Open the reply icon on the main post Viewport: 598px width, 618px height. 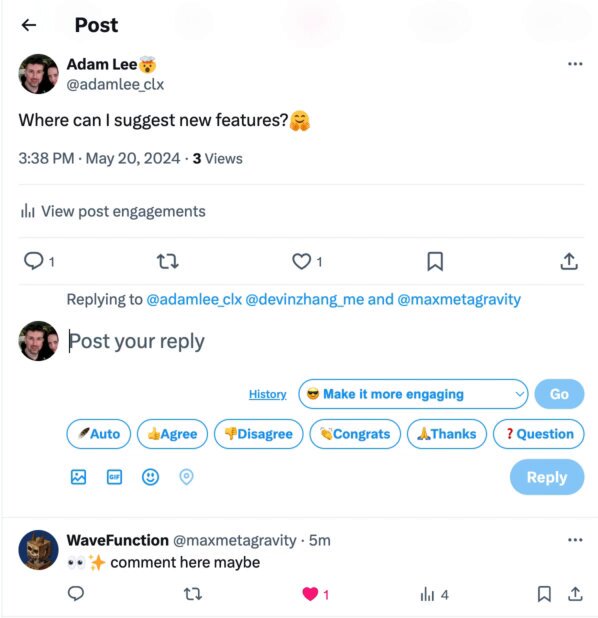point(34,261)
